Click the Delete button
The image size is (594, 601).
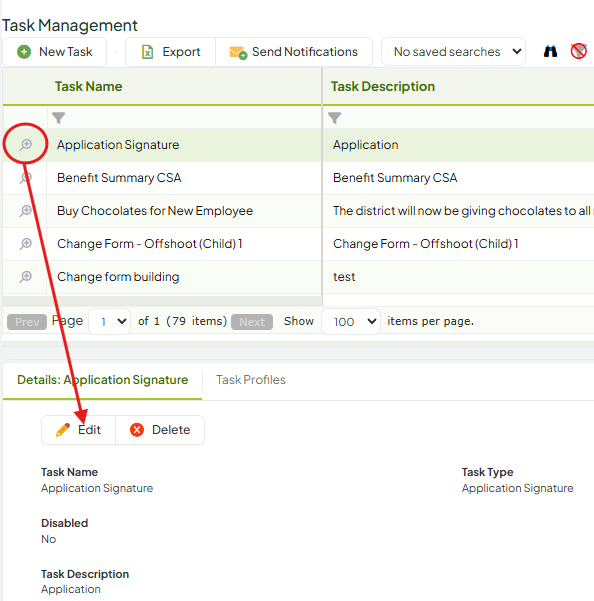tap(160, 430)
